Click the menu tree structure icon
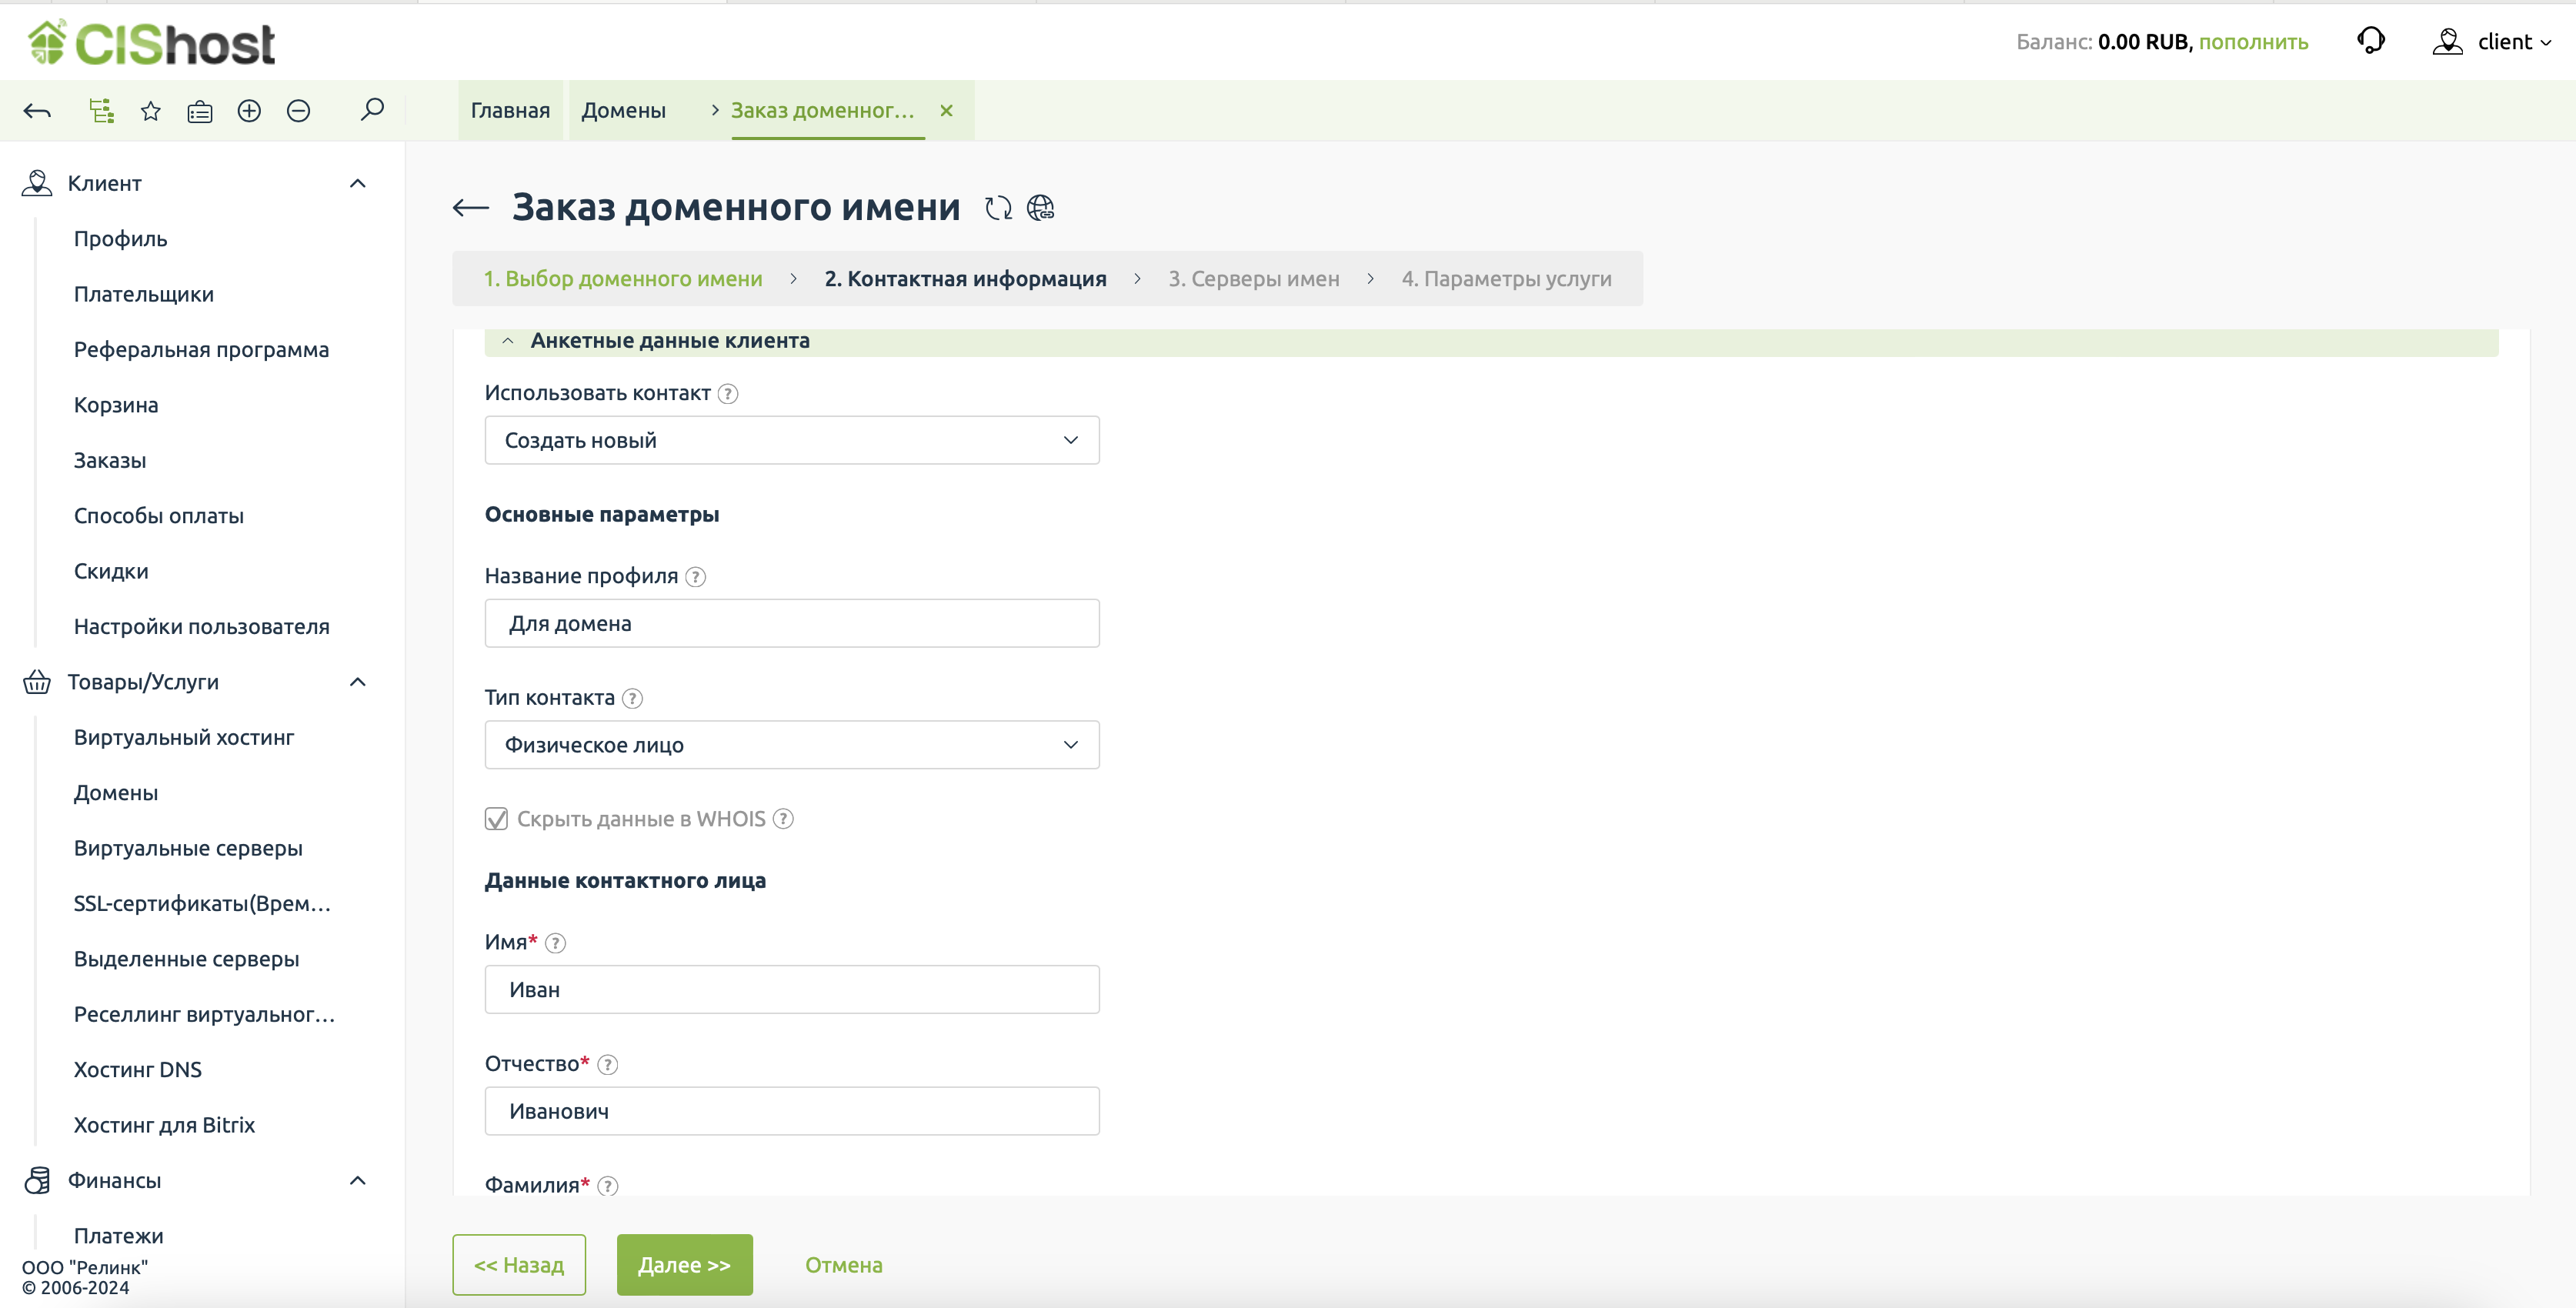2576x1308 pixels. tap(101, 111)
